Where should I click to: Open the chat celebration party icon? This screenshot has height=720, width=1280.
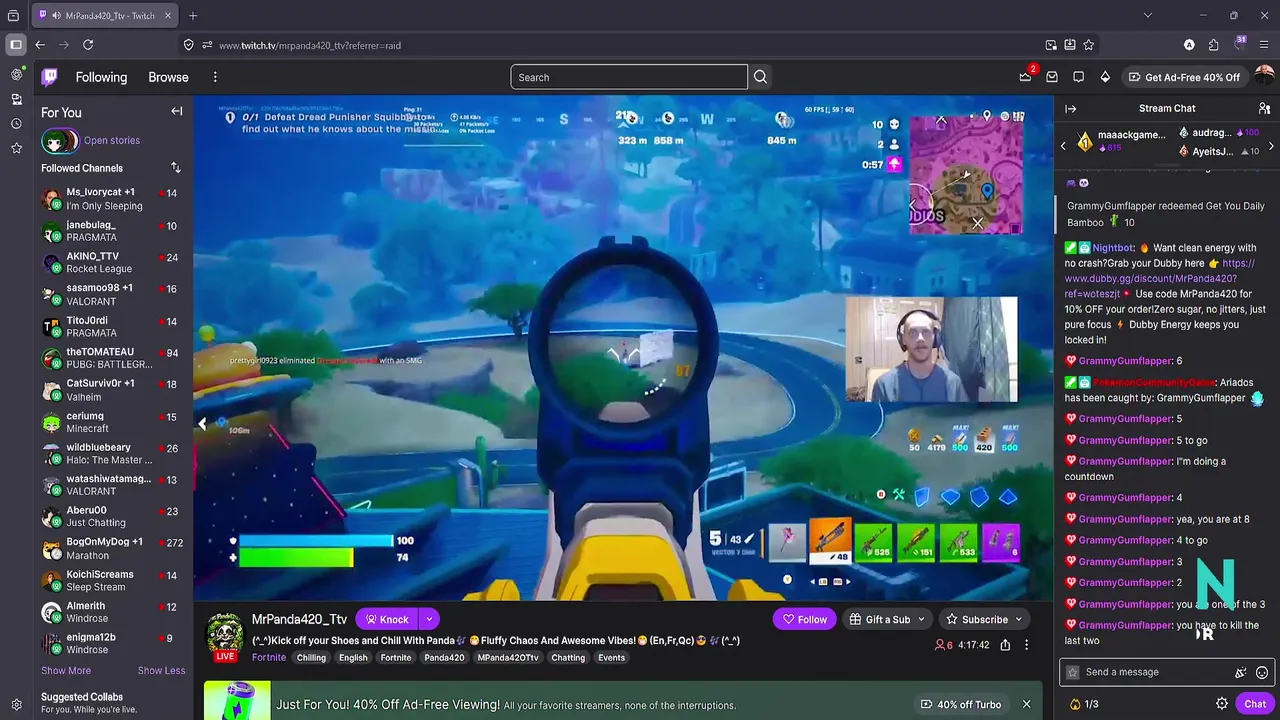point(1241,672)
